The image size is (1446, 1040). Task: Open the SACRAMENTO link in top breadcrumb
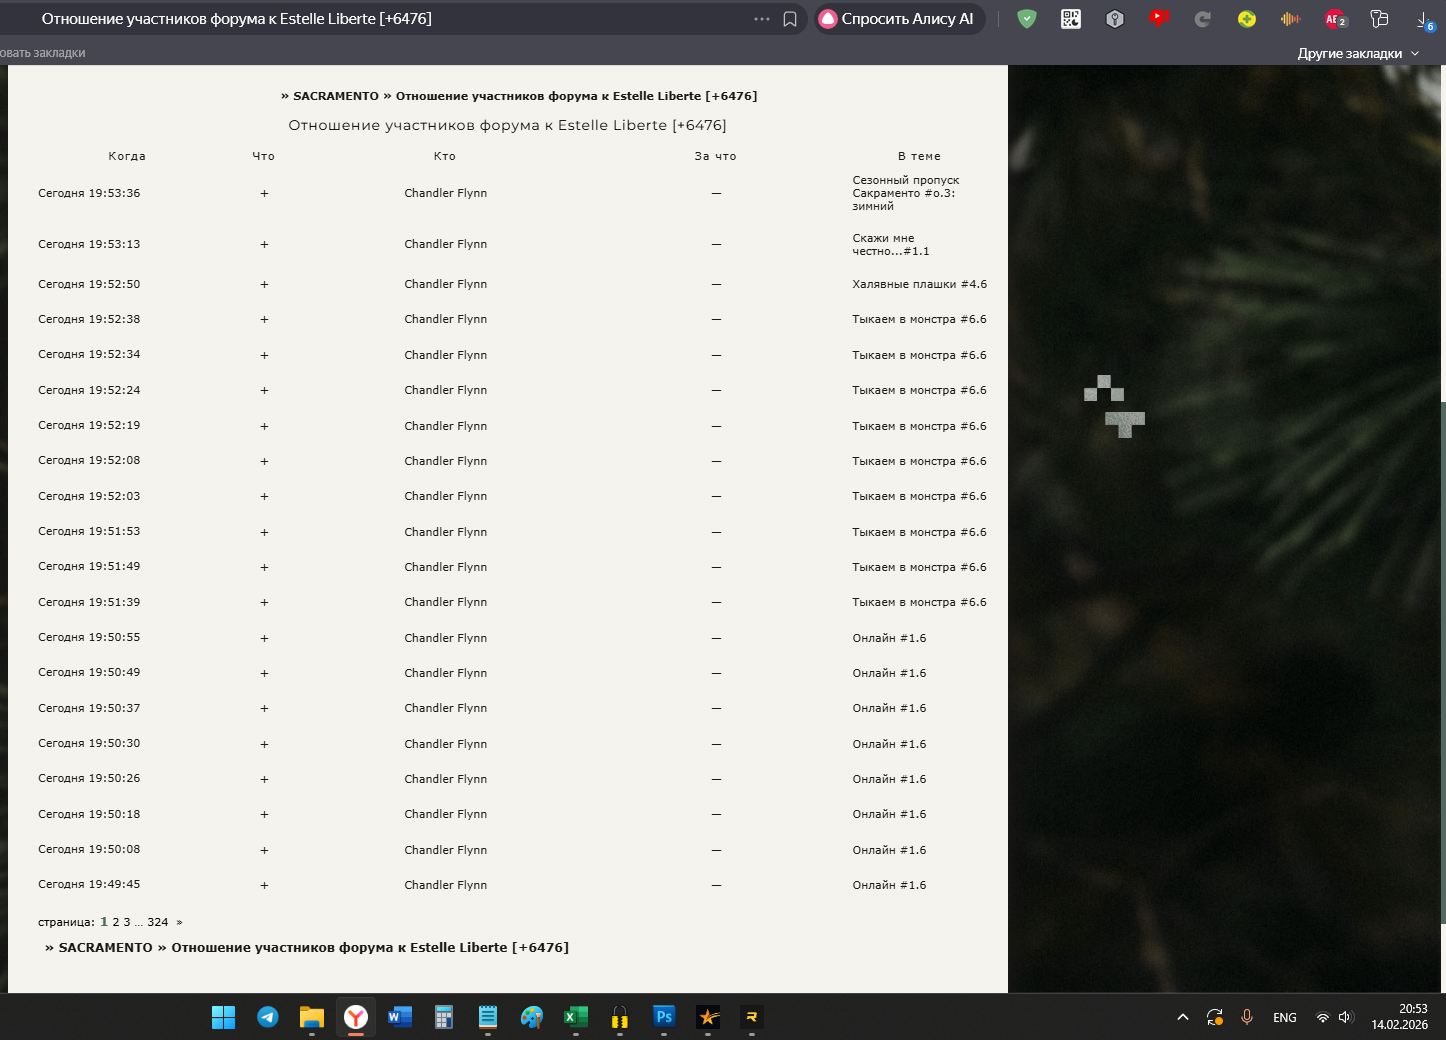[x=336, y=96]
